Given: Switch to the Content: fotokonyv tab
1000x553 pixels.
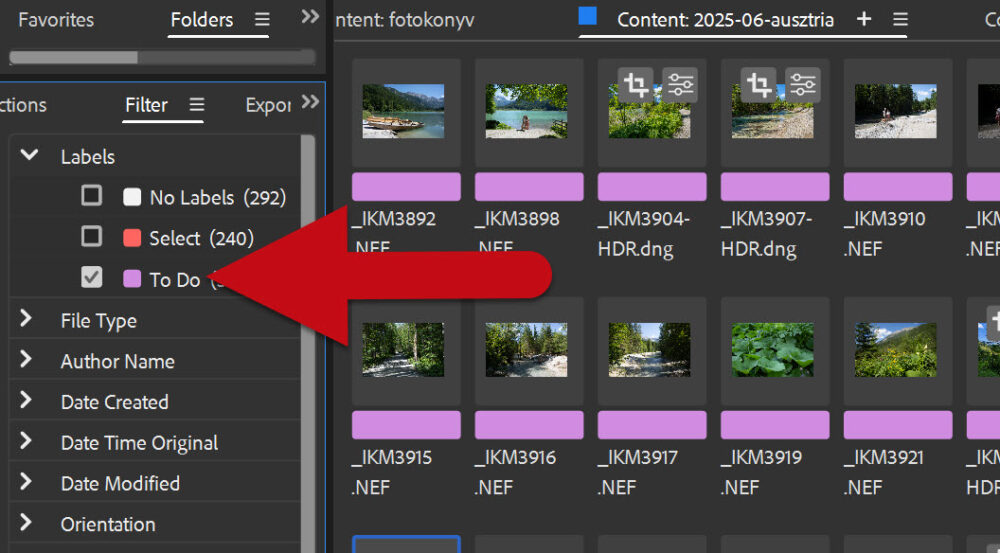Looking at the screenshot, I should 404,20.
